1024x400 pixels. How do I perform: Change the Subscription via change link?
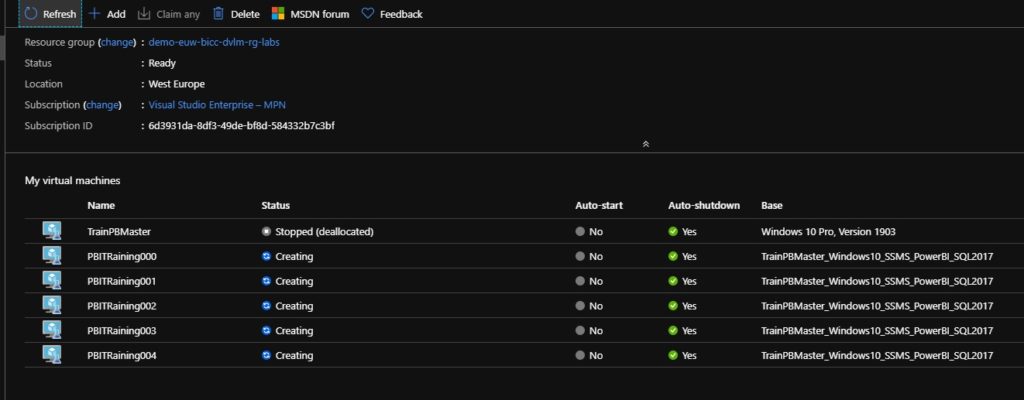tap(103, 105)
